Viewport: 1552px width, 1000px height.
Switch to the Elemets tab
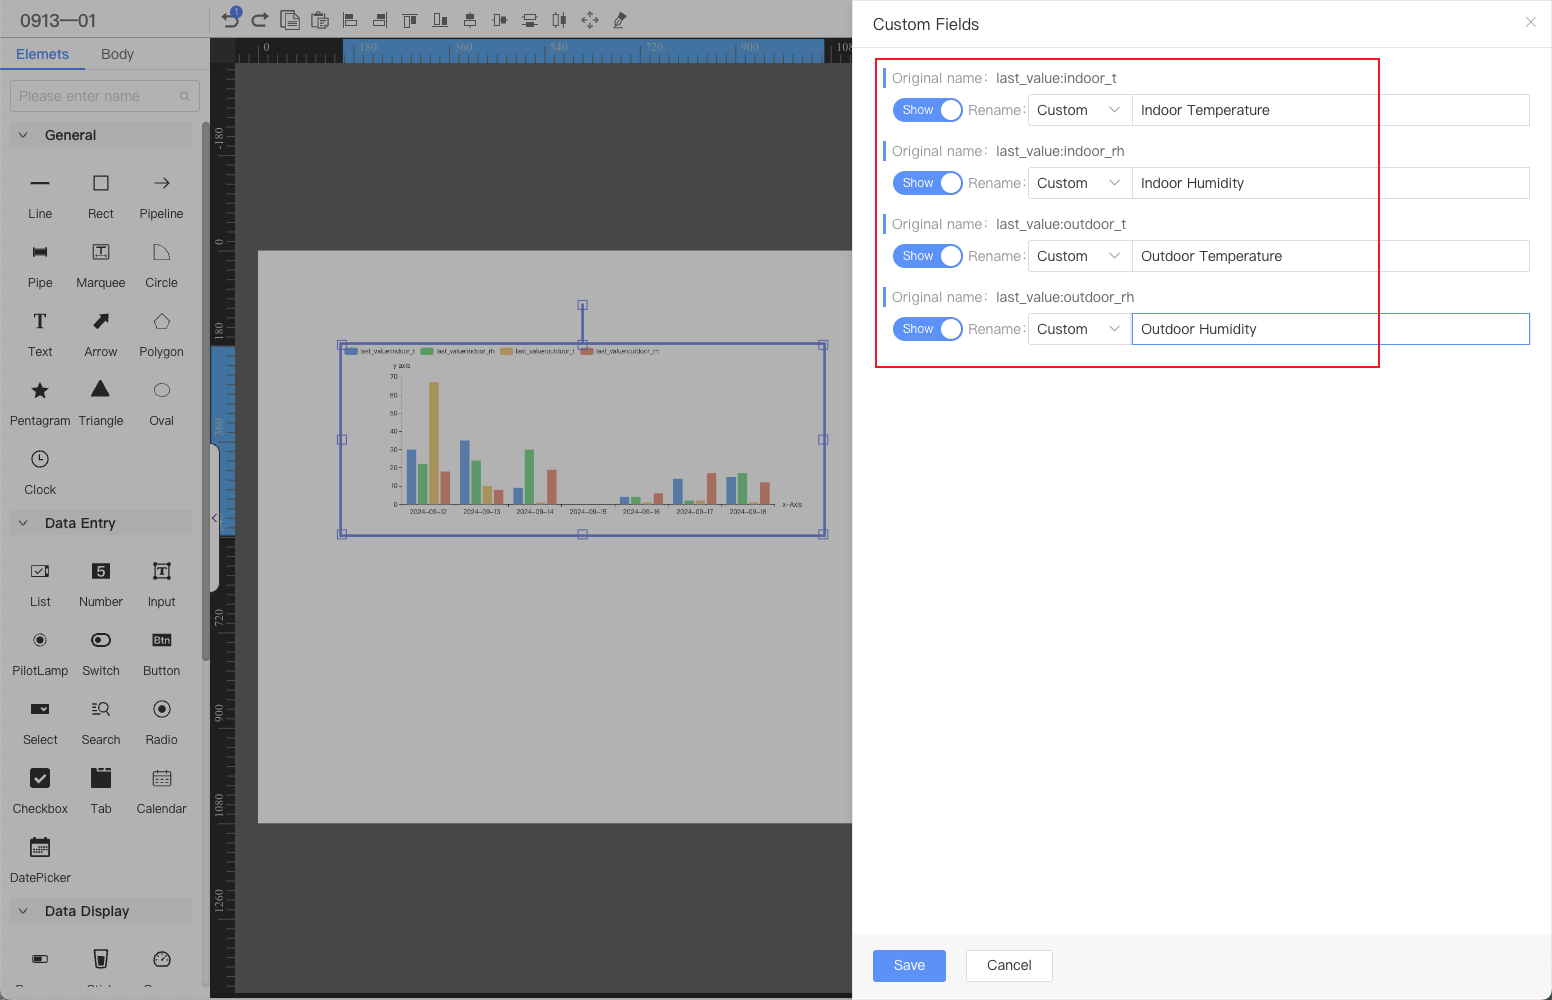pos(42,54)
